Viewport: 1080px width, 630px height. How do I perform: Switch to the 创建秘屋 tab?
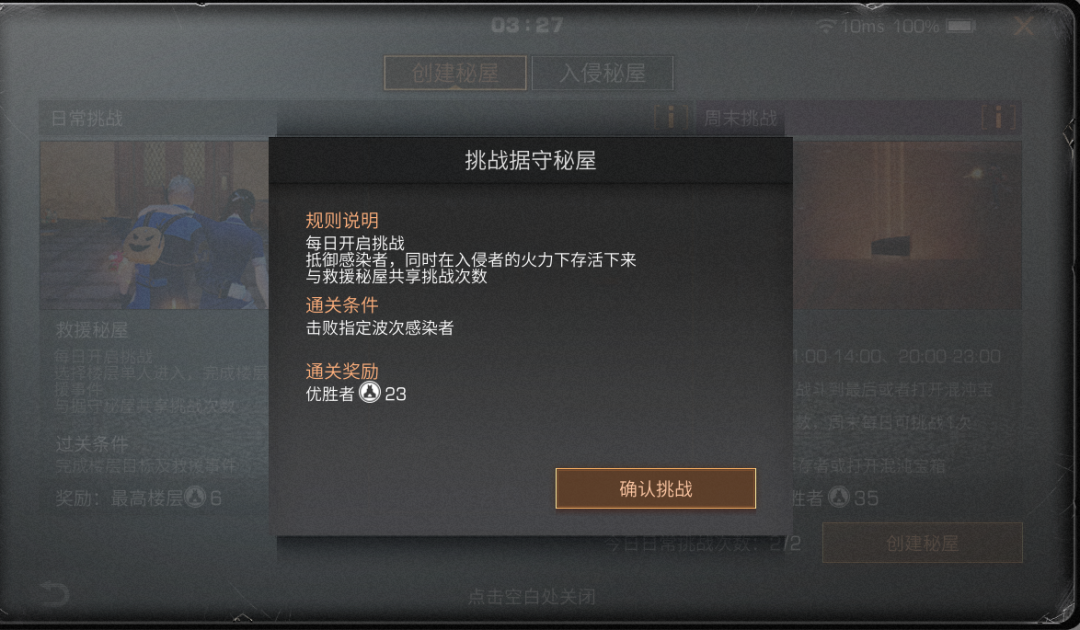coord(455,72)
